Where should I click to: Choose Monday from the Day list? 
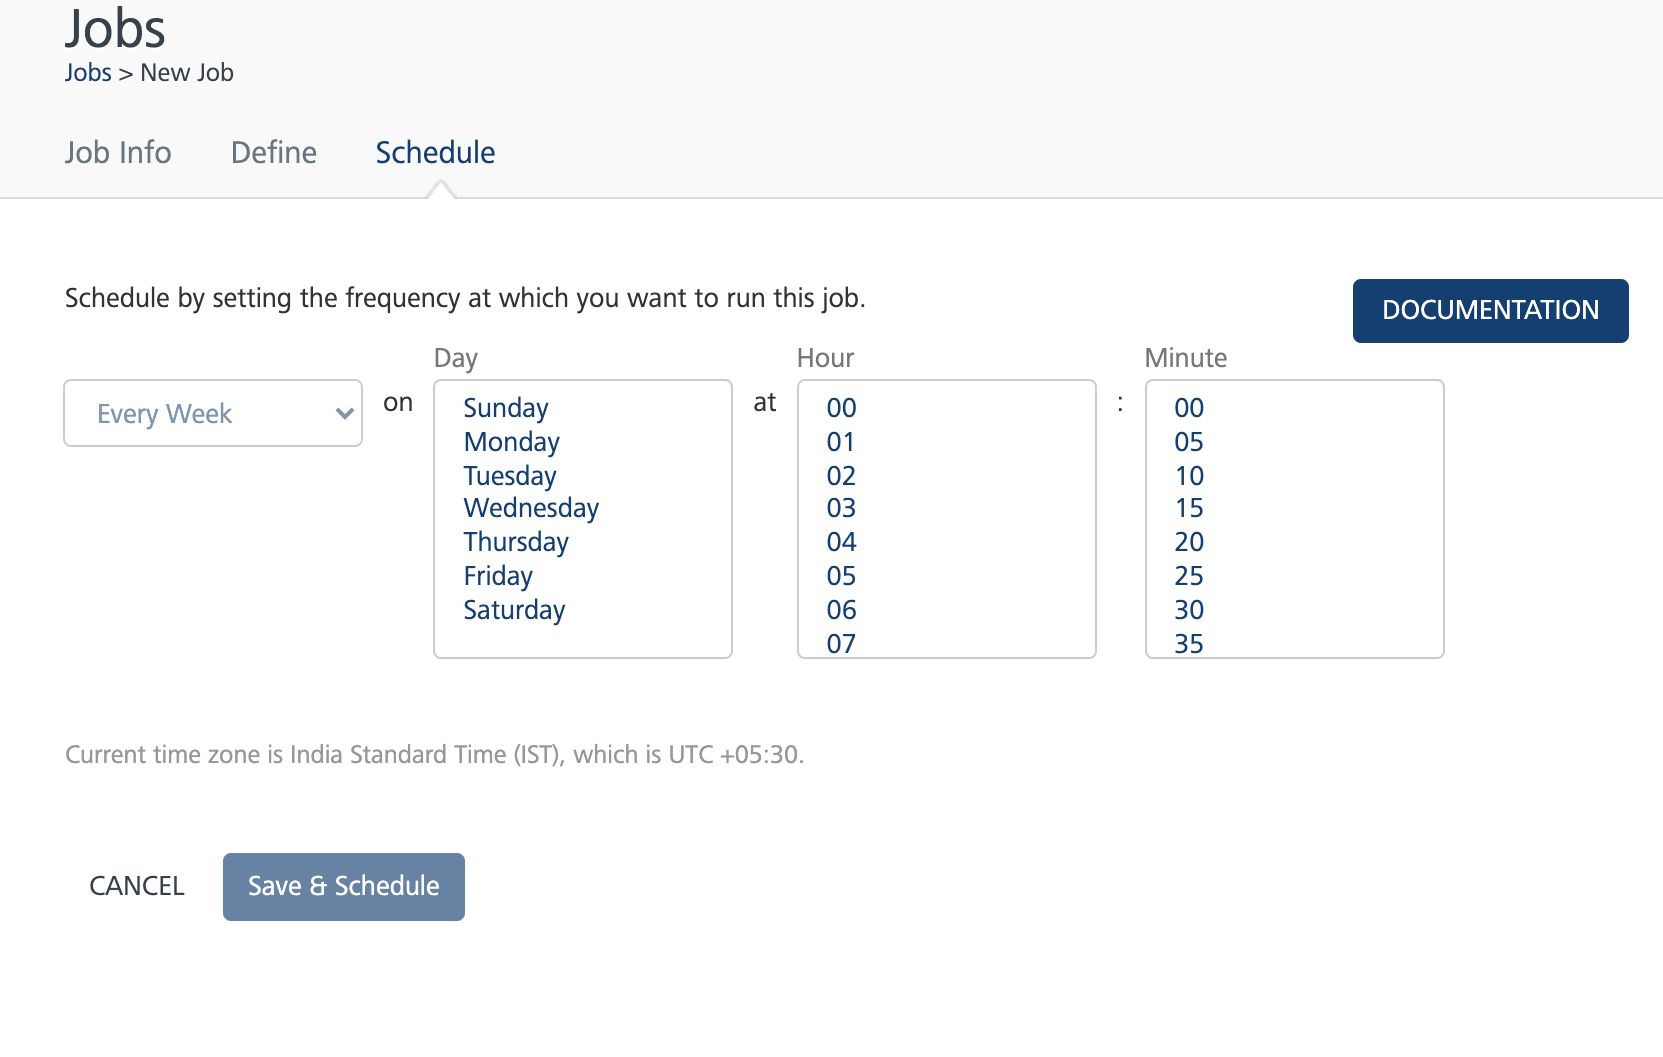tap(512, 442)
